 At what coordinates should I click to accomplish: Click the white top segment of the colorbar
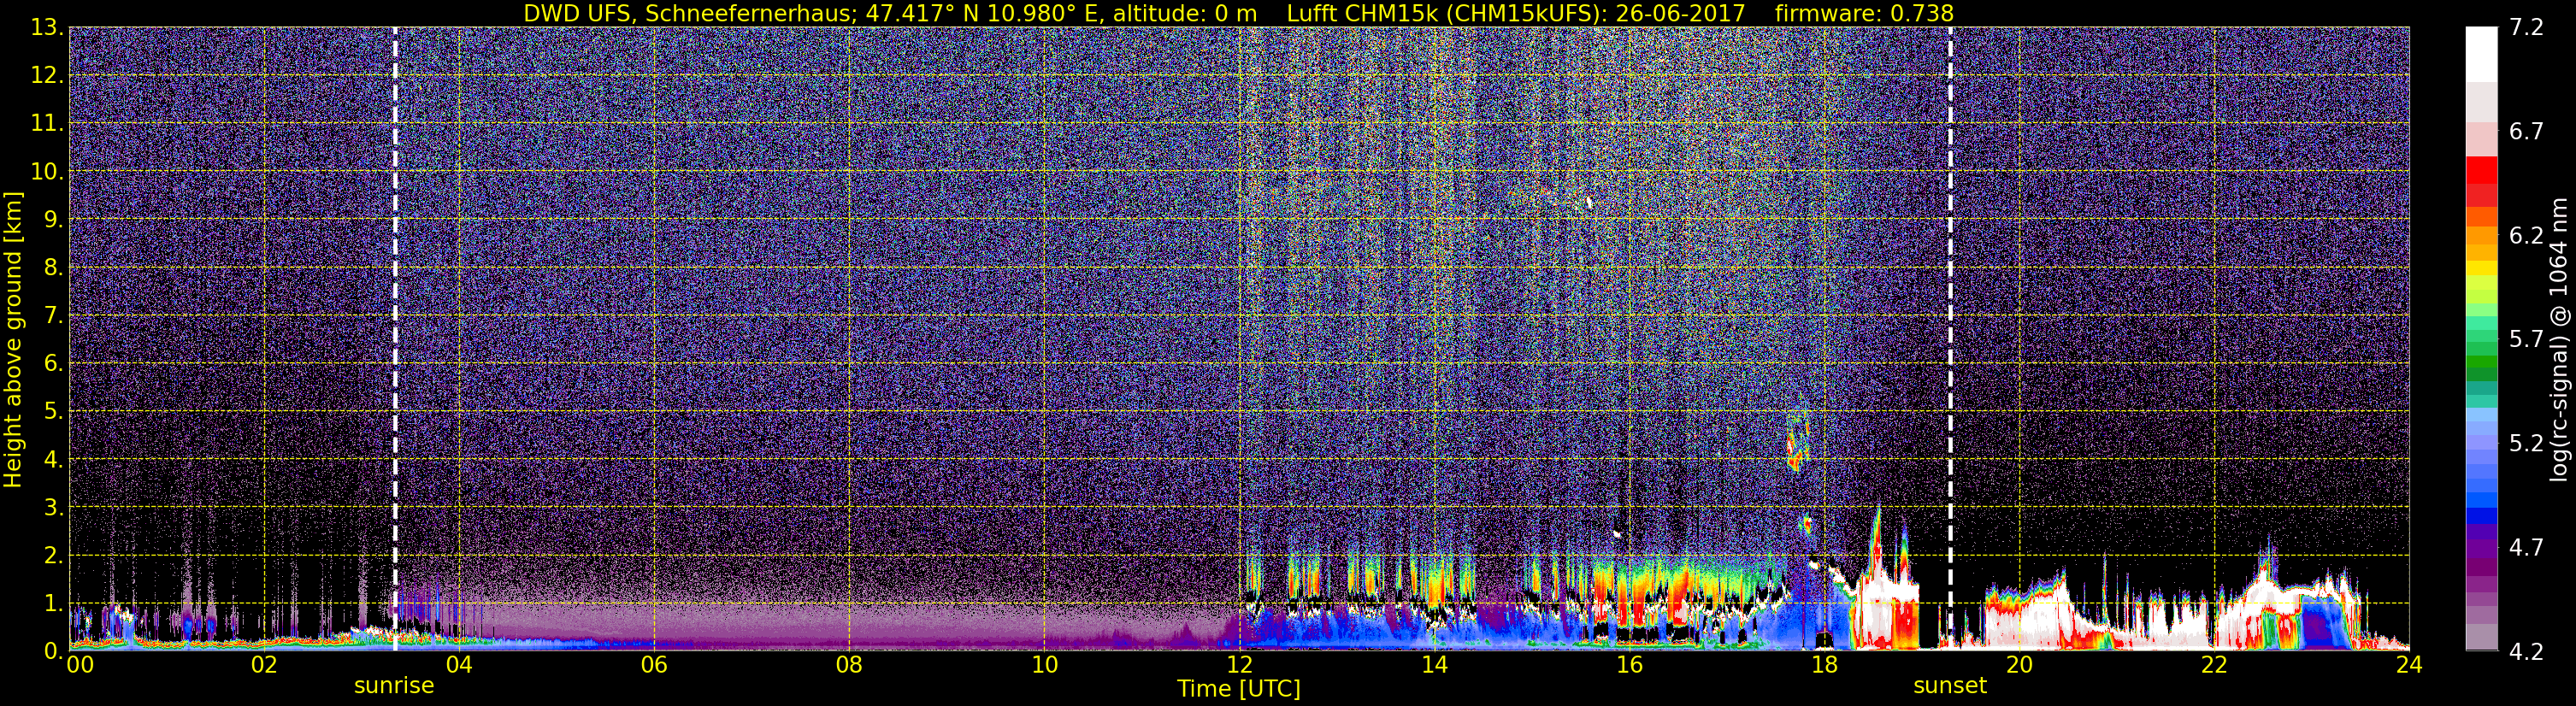pyautogui.click(x=2481, y=54)
